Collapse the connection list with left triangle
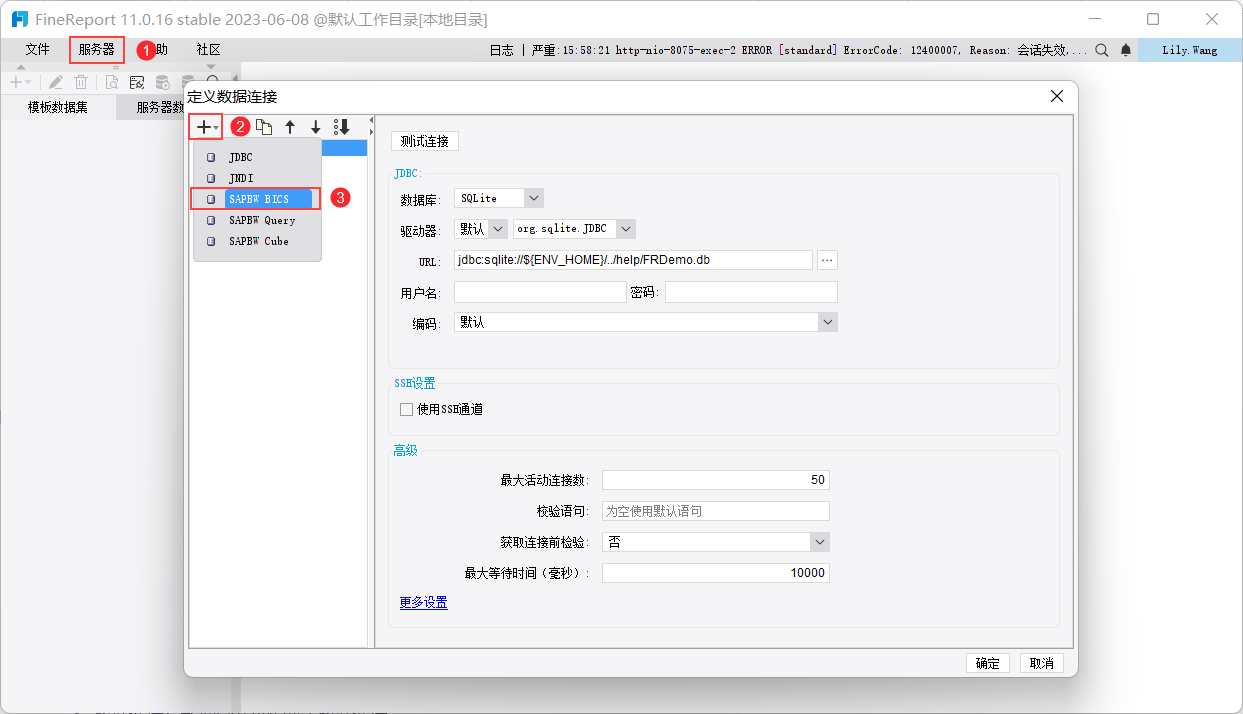This screenshot has width=1243, height=714. pyautogui.click(x=371, y=121)
